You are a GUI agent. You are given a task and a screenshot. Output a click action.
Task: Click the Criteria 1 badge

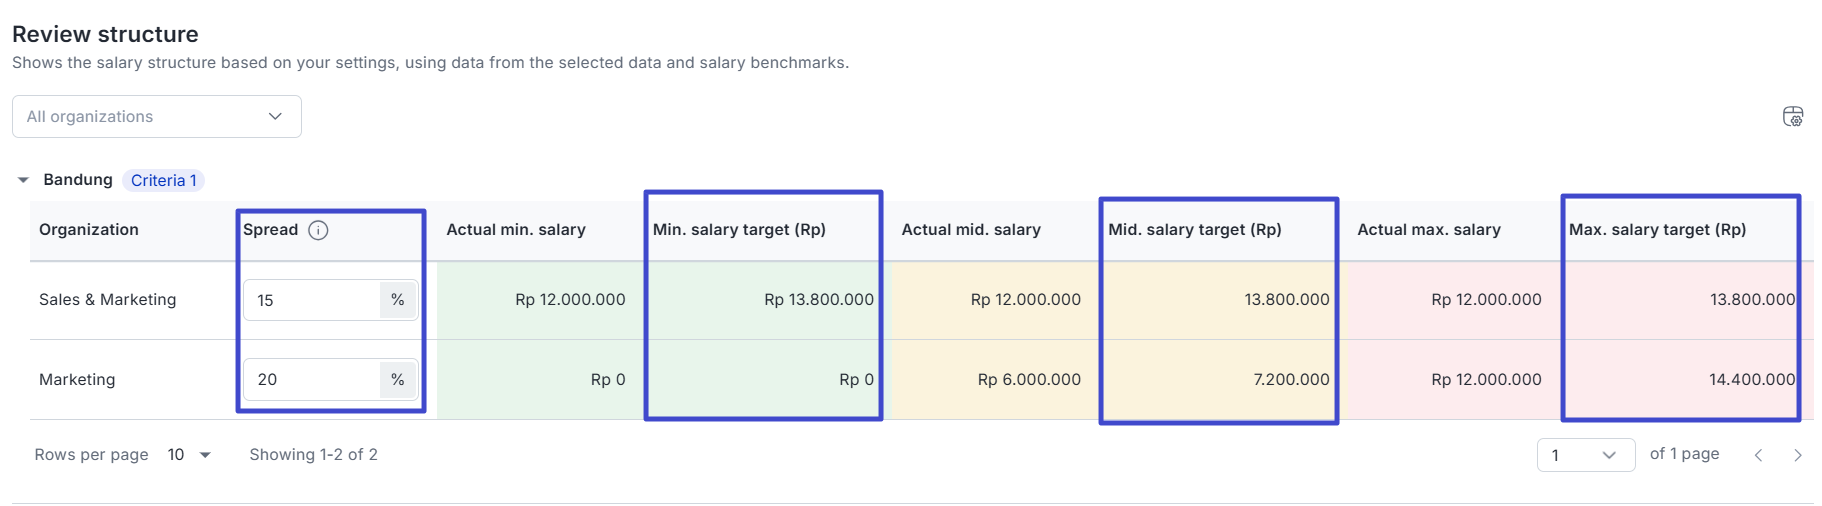(164, 180)
